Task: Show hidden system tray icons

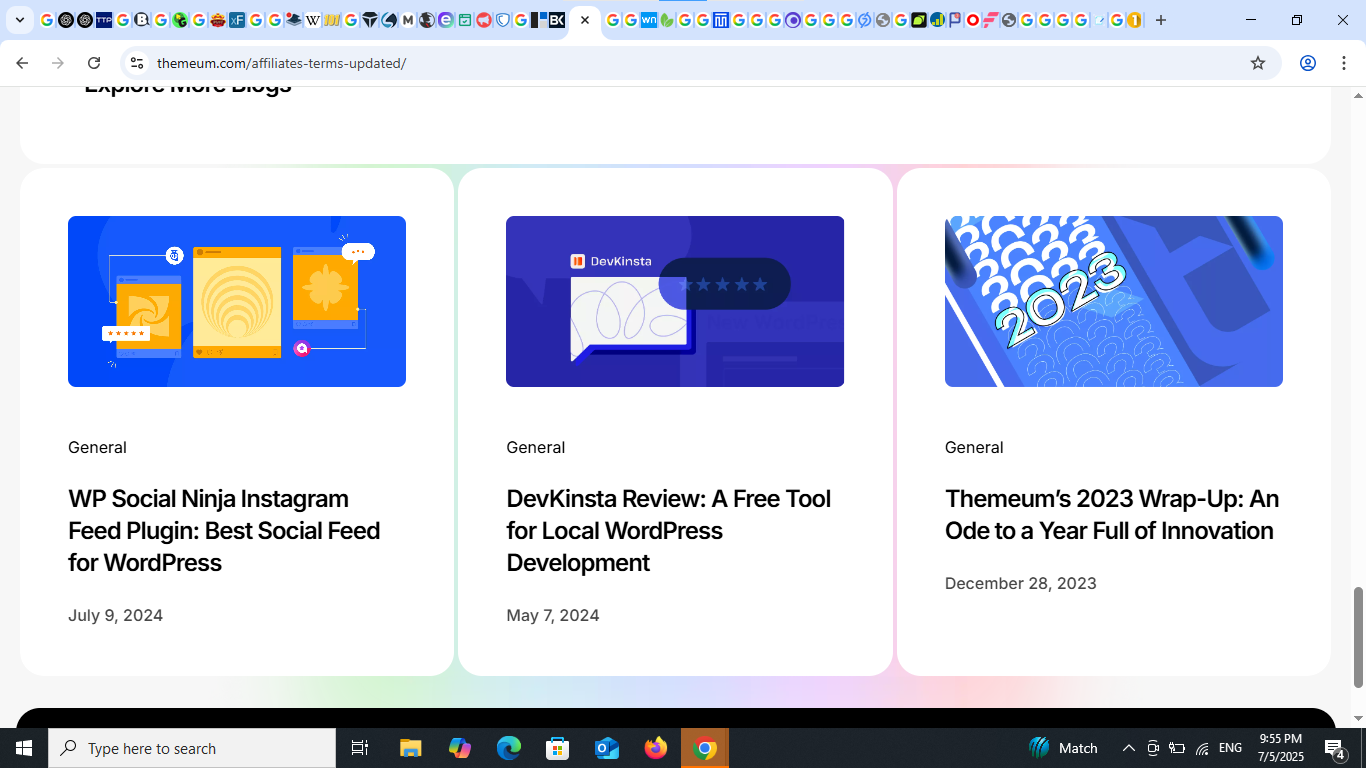Action: 1129,748
